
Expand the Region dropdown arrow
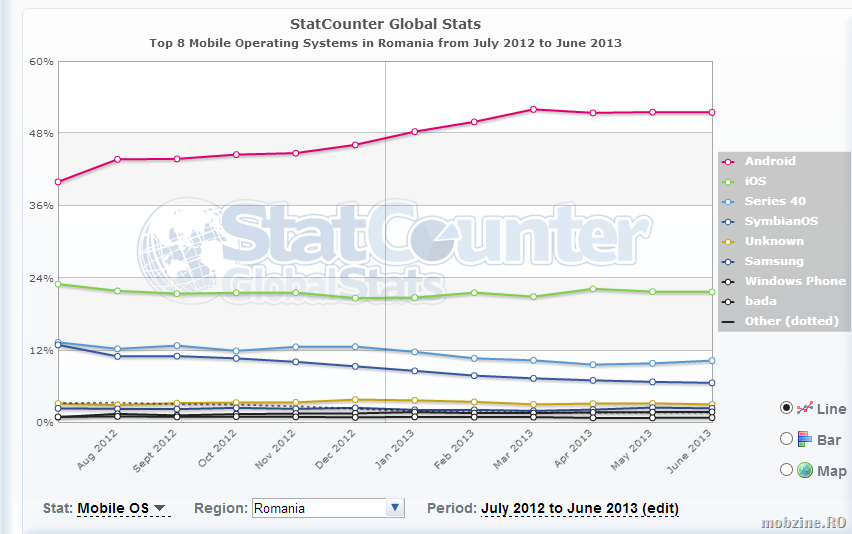click(x=395, y=508)
